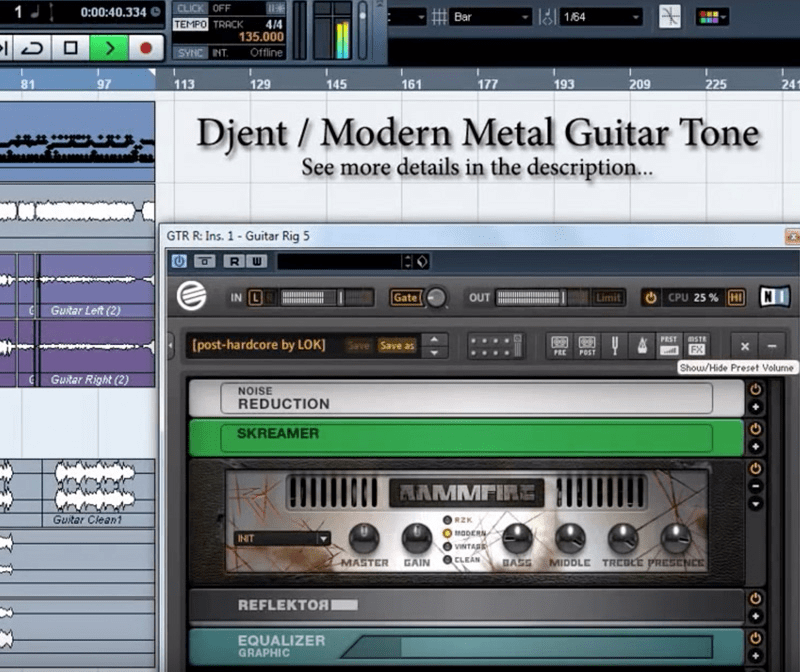Click the output level slider
Viewport: 800px width, 672px height.
pos(542,297)
